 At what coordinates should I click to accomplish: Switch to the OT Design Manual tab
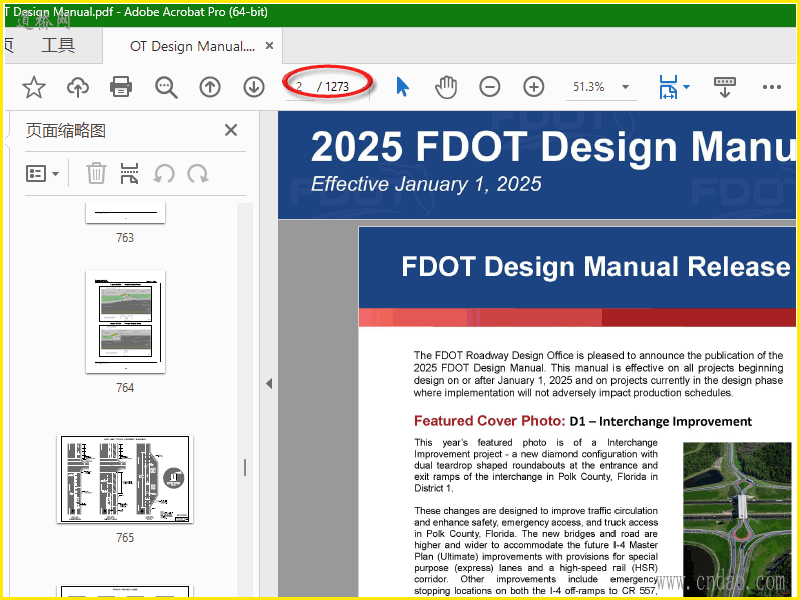click(192, 46)
